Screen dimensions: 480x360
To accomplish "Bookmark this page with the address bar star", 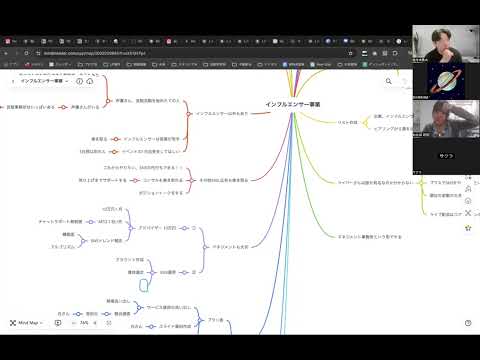I will click(x=350, y=53).
